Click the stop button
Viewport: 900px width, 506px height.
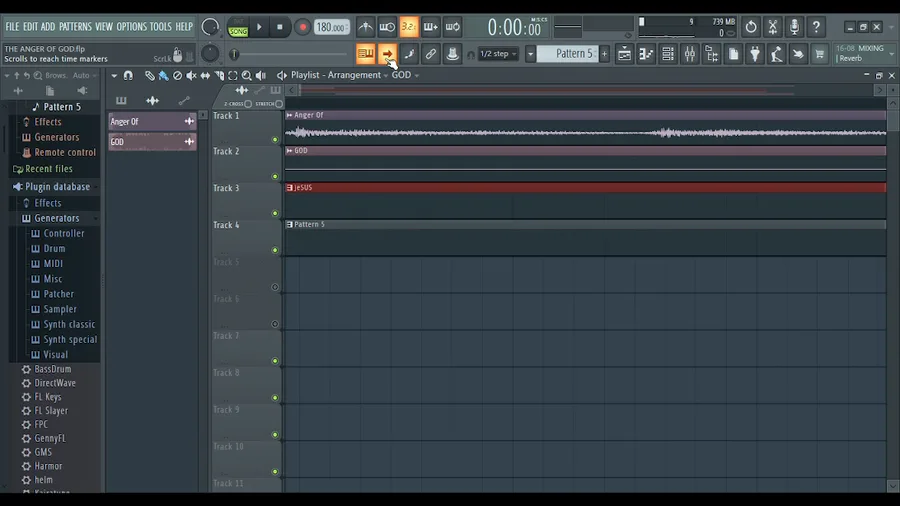pyautogui.click(x=280, y=27)
